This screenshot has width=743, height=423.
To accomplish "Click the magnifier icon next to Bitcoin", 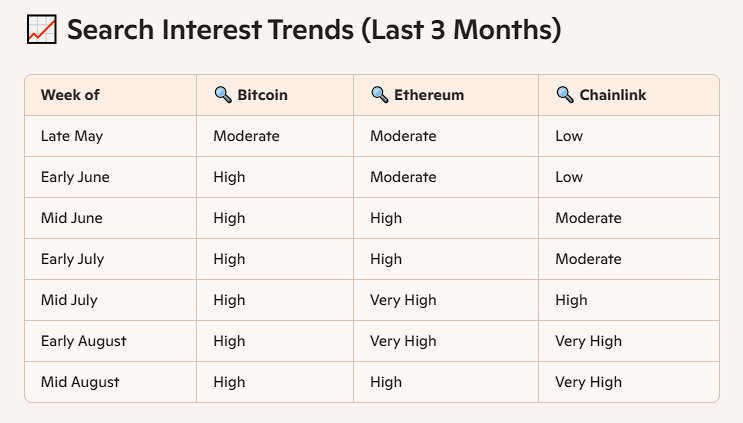I will [223, 95].
